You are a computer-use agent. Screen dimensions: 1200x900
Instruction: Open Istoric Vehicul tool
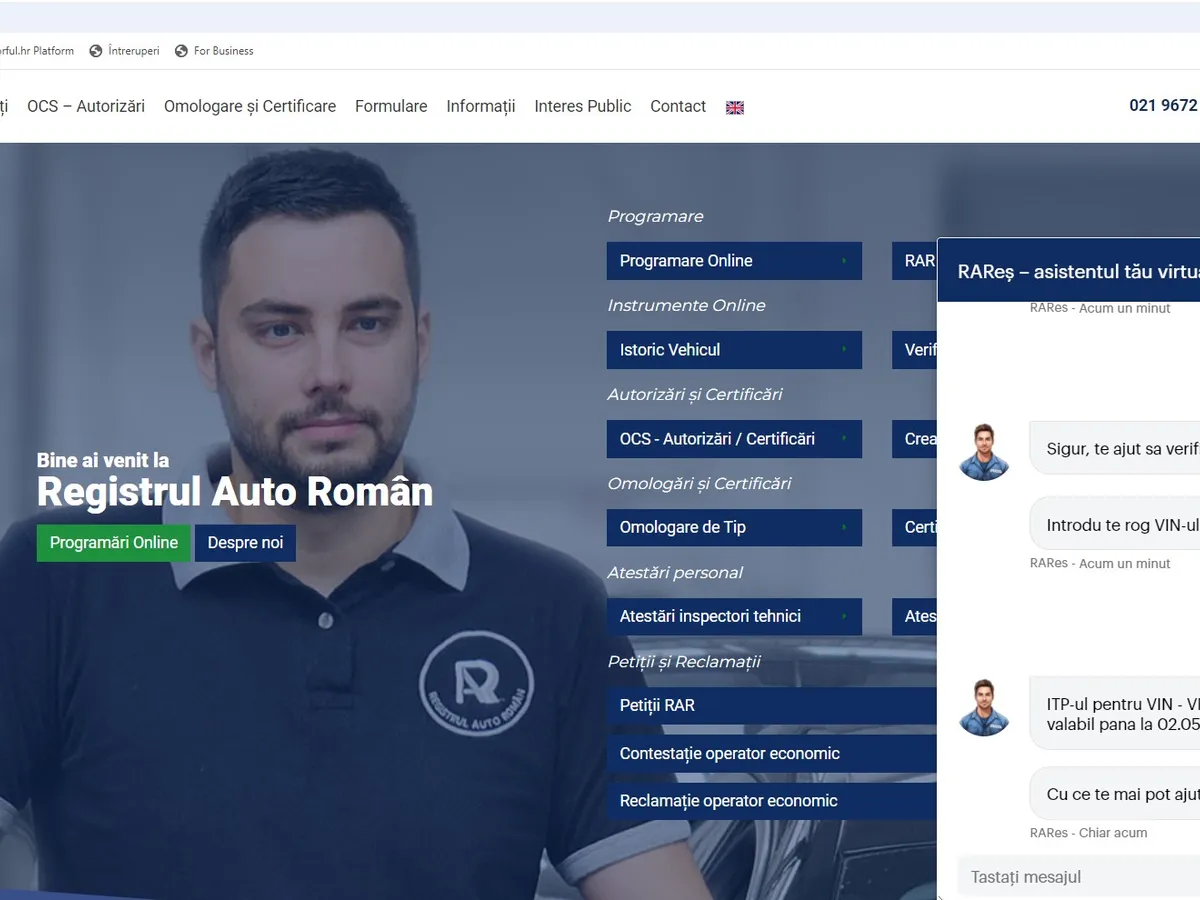tap(734, 350)
